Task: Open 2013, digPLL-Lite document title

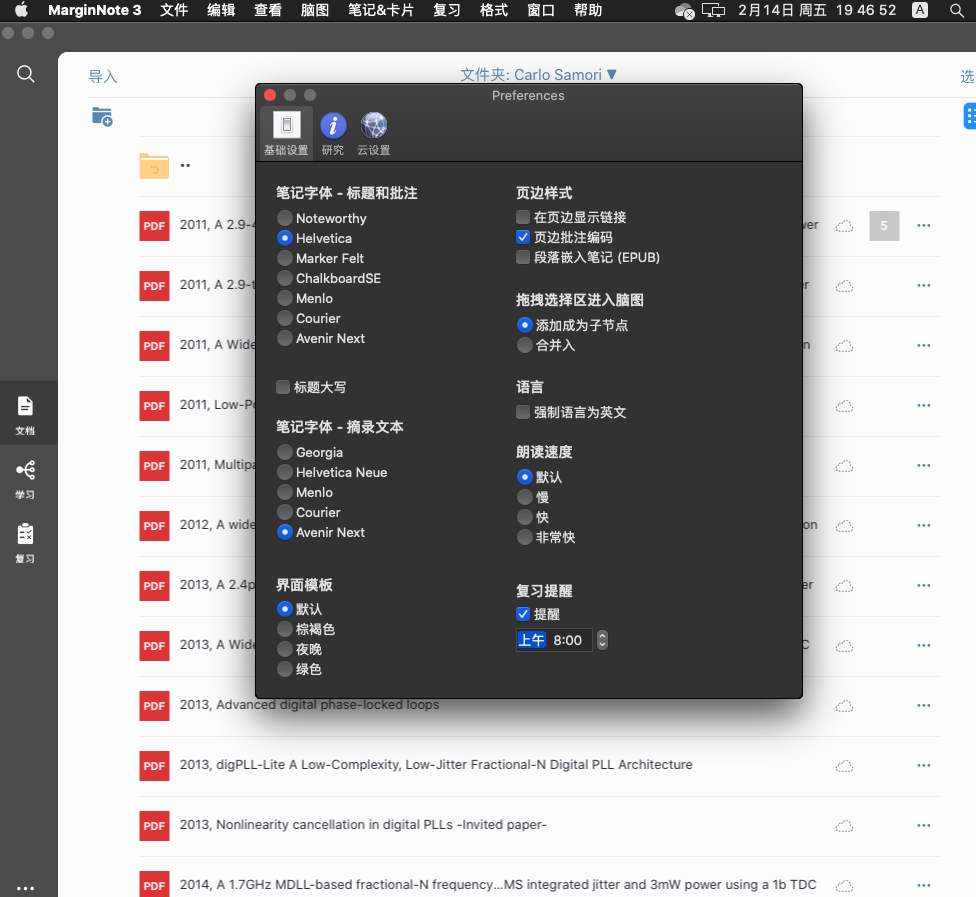Action: point(436,764)
